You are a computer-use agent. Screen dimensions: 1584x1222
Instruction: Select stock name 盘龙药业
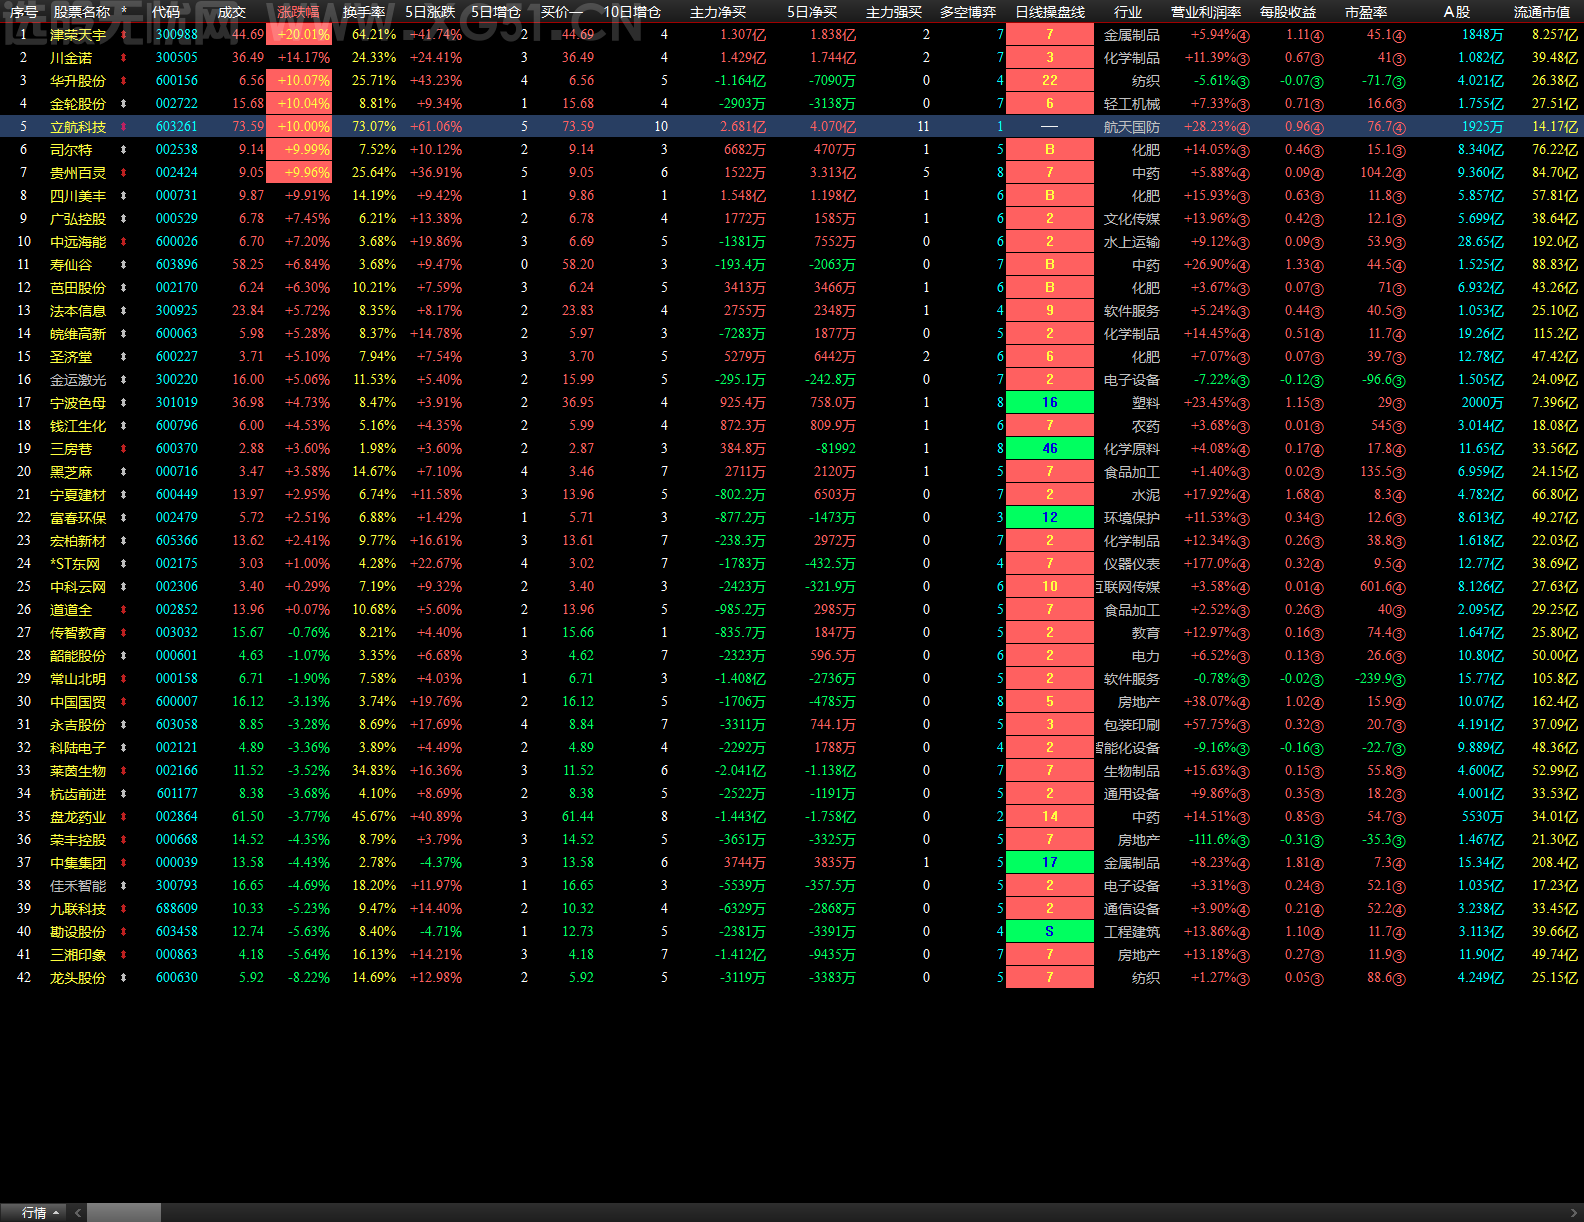click(x=78, y=817)
